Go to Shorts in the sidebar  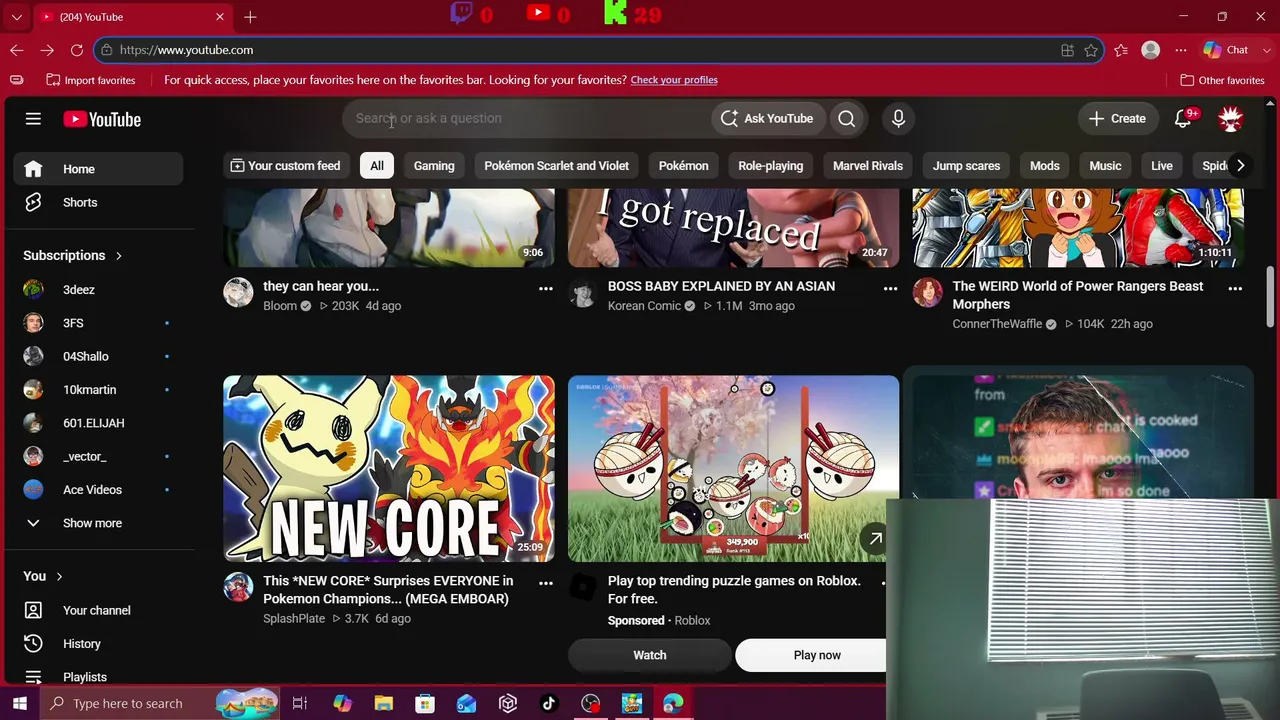pyautogui.click(x=98, y=202)
